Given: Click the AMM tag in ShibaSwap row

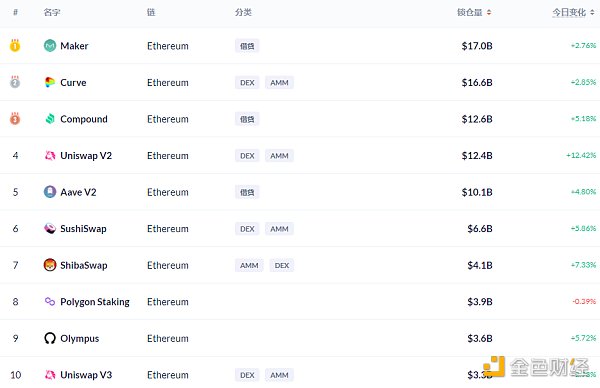Looking at the screenshot, I should coord(249,266).
